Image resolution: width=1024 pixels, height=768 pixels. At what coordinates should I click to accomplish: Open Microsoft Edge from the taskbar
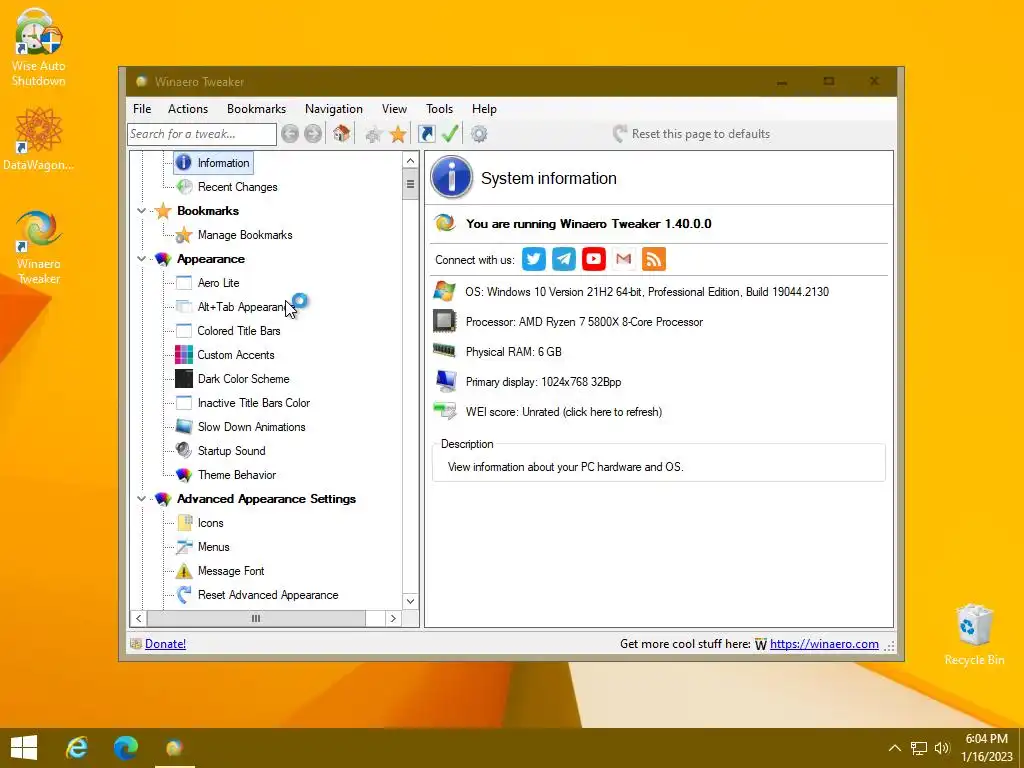coord(125,748)
